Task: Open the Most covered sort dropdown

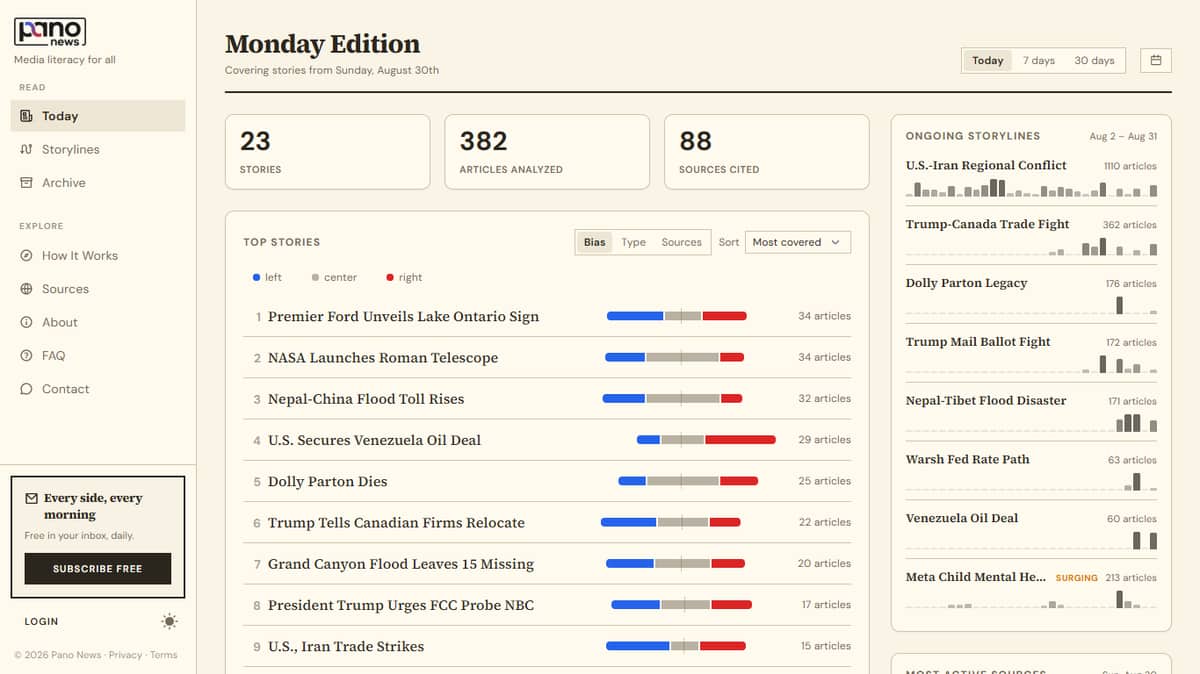Action: [x=798, y=242]
